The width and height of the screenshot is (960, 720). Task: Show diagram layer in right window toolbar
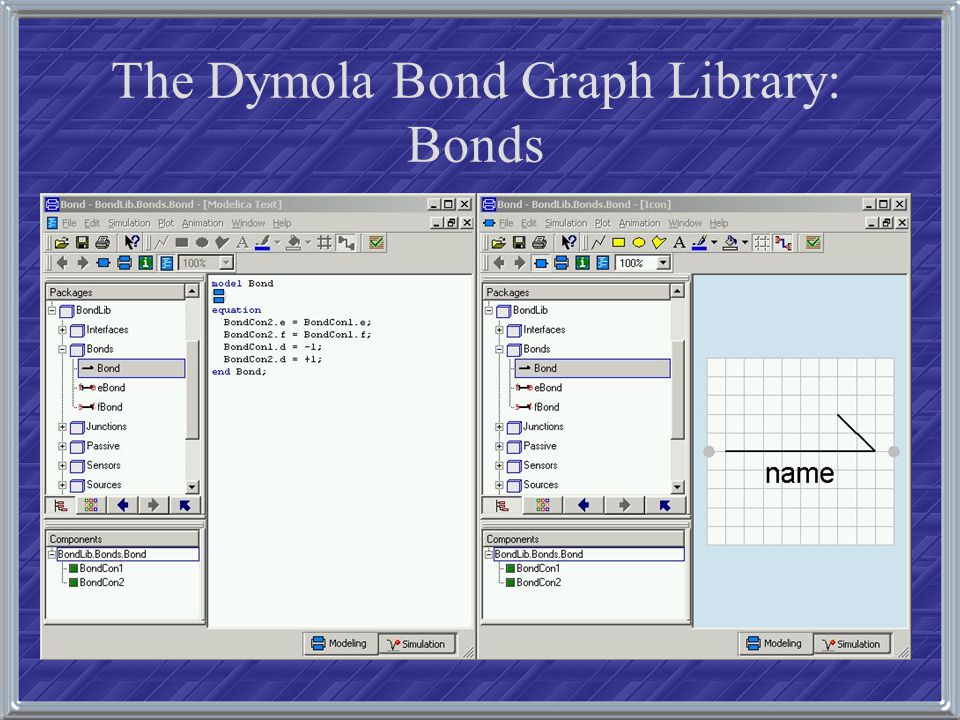(x=561, y=263)
